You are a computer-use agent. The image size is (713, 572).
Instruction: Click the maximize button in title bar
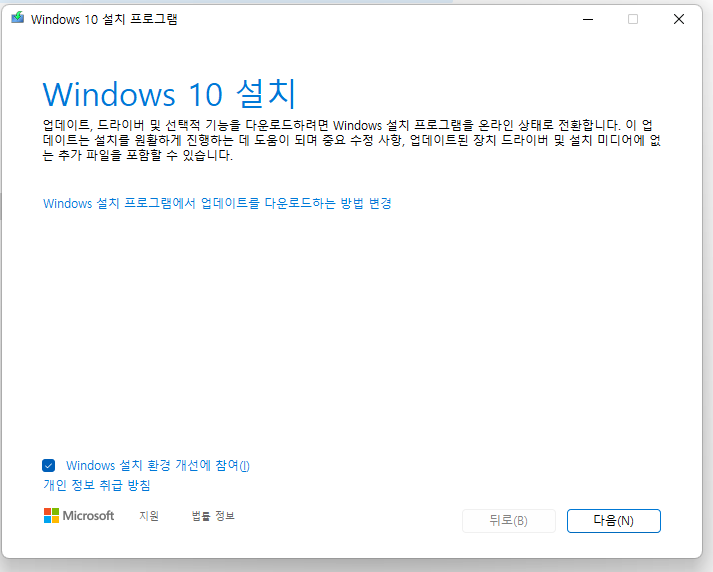coord(633,19)
